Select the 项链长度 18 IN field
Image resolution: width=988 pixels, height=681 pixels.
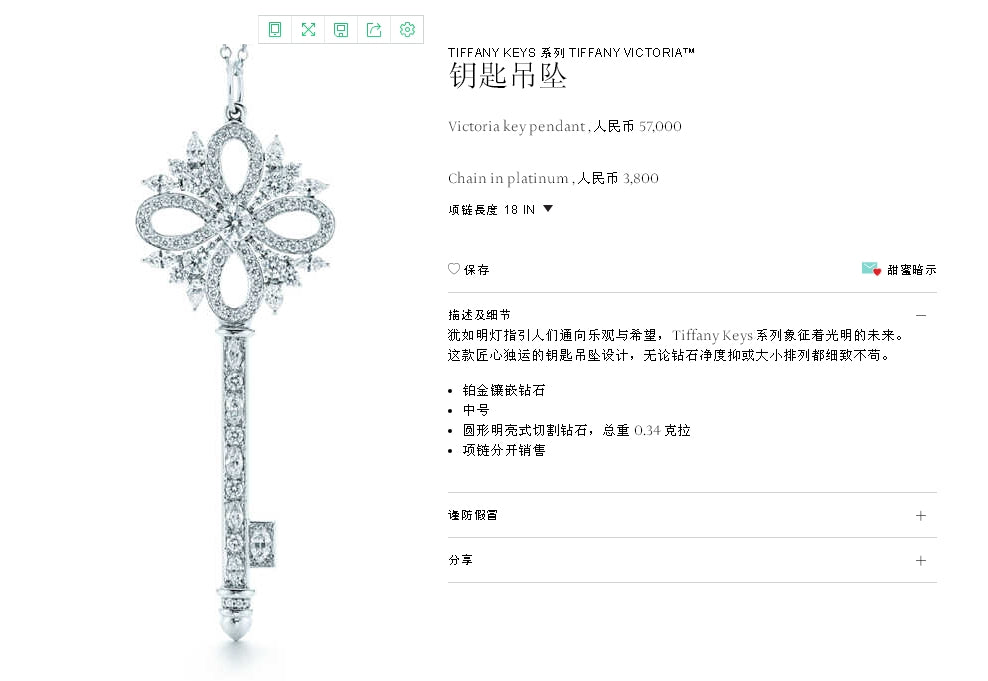pyautogui.click(x=500, y=209)
